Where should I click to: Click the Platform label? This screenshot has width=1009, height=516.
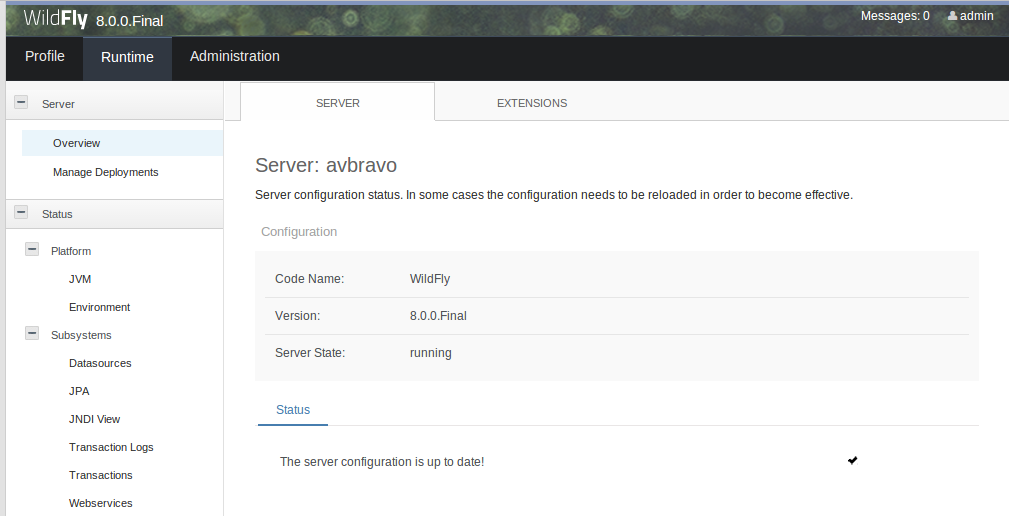(71, 251)
